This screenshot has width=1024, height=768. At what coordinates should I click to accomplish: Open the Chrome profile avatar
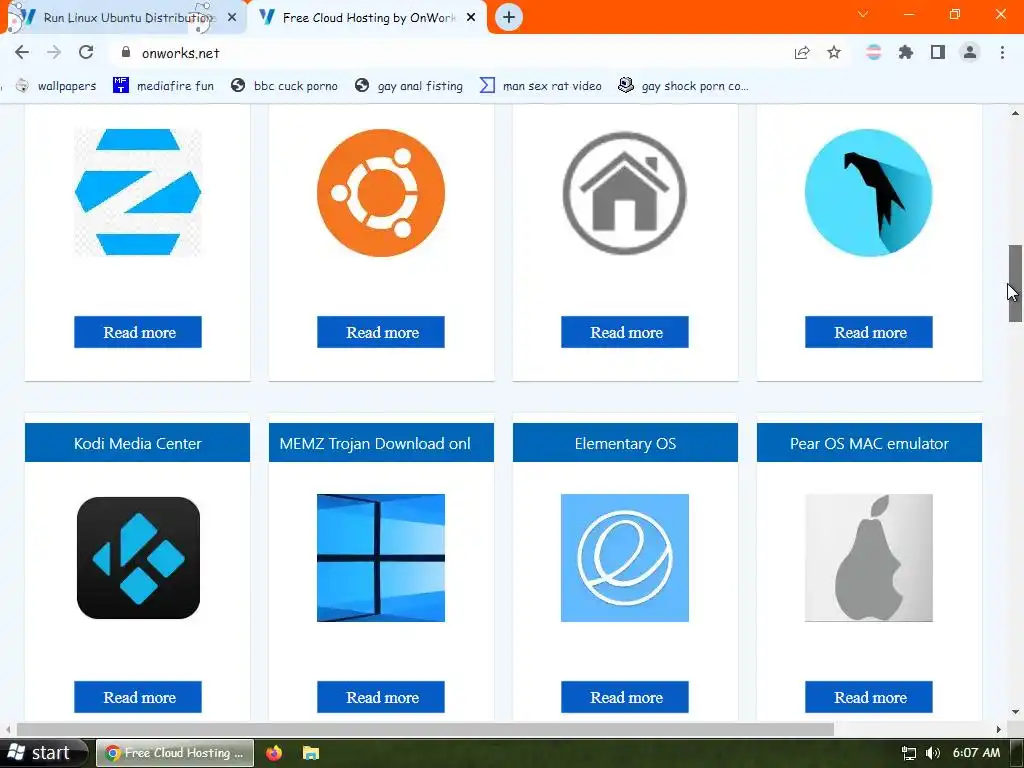click(970, 53)
